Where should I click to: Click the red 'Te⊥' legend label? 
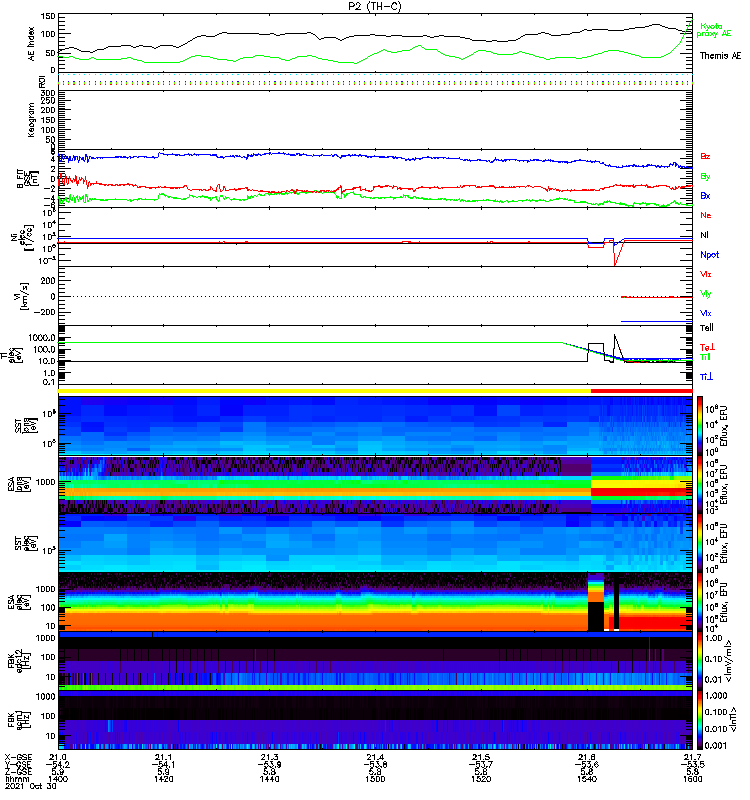pos(707,347)
